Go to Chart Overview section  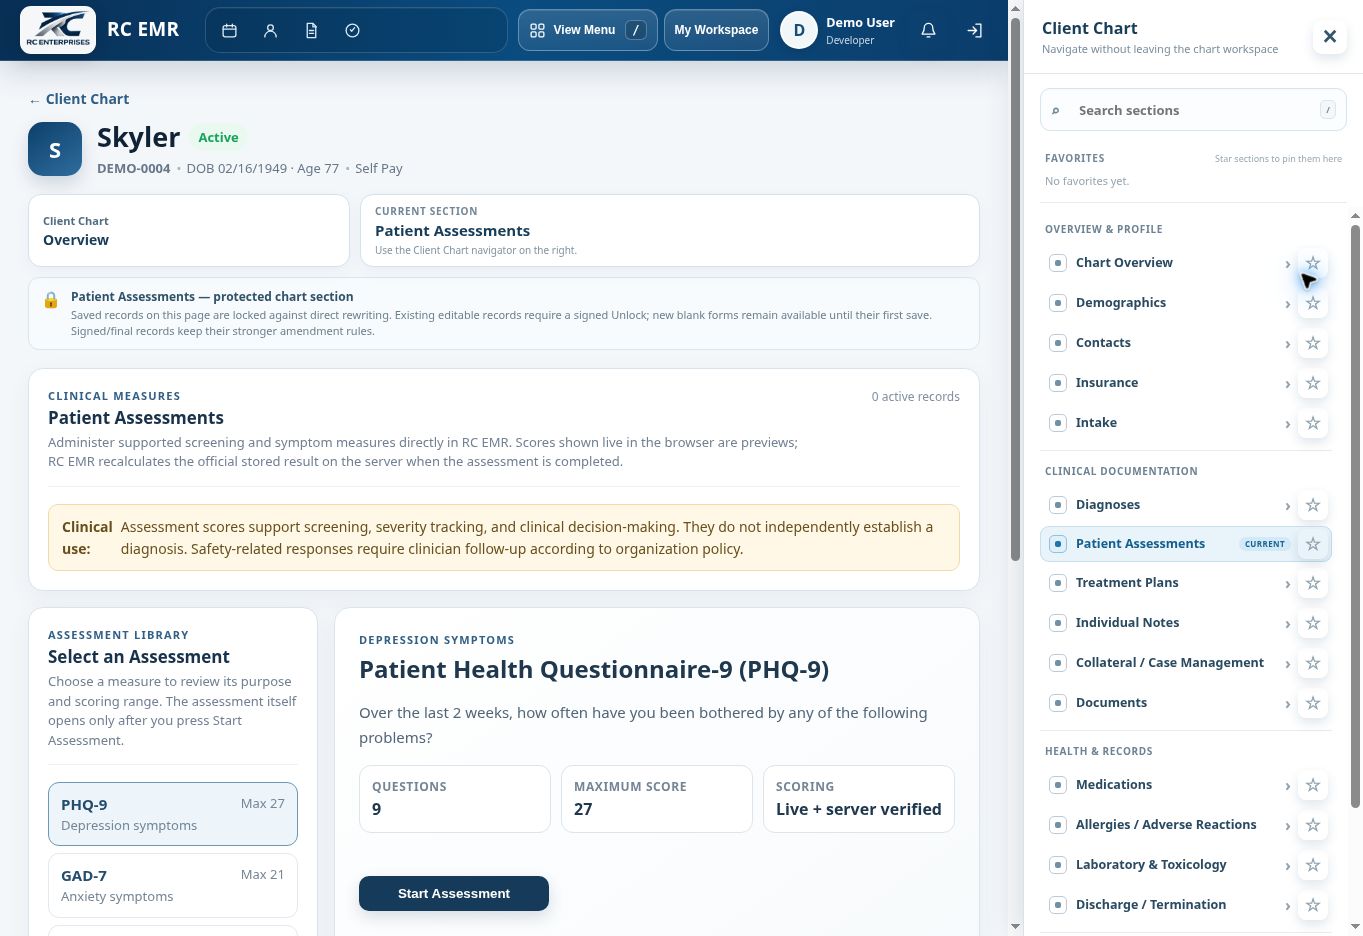1168,263
